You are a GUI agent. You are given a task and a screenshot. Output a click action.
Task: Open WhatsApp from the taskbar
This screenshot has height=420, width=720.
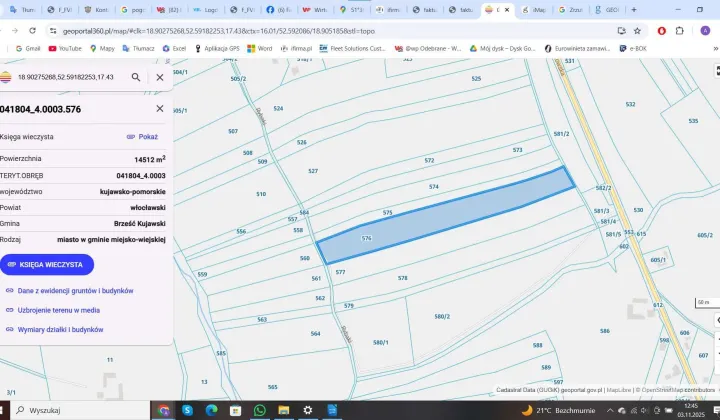[260, 410]
